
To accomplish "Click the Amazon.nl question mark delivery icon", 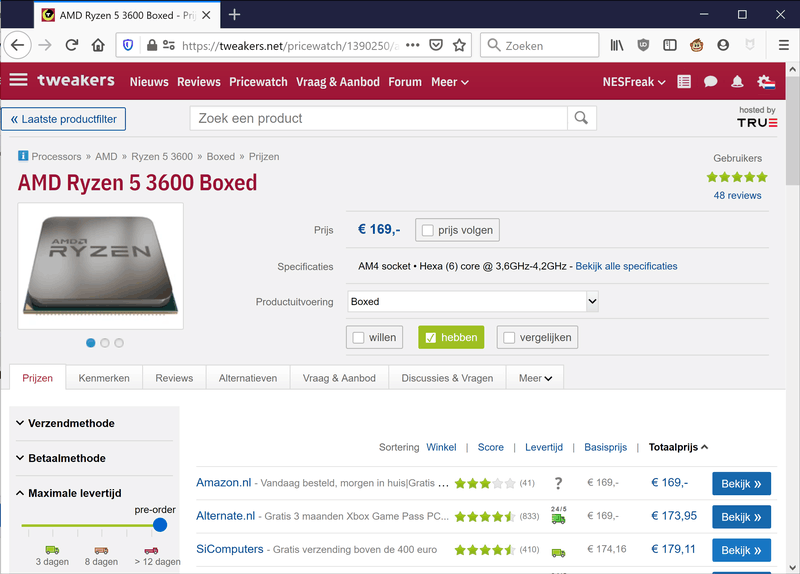I will tap(558, 483).
